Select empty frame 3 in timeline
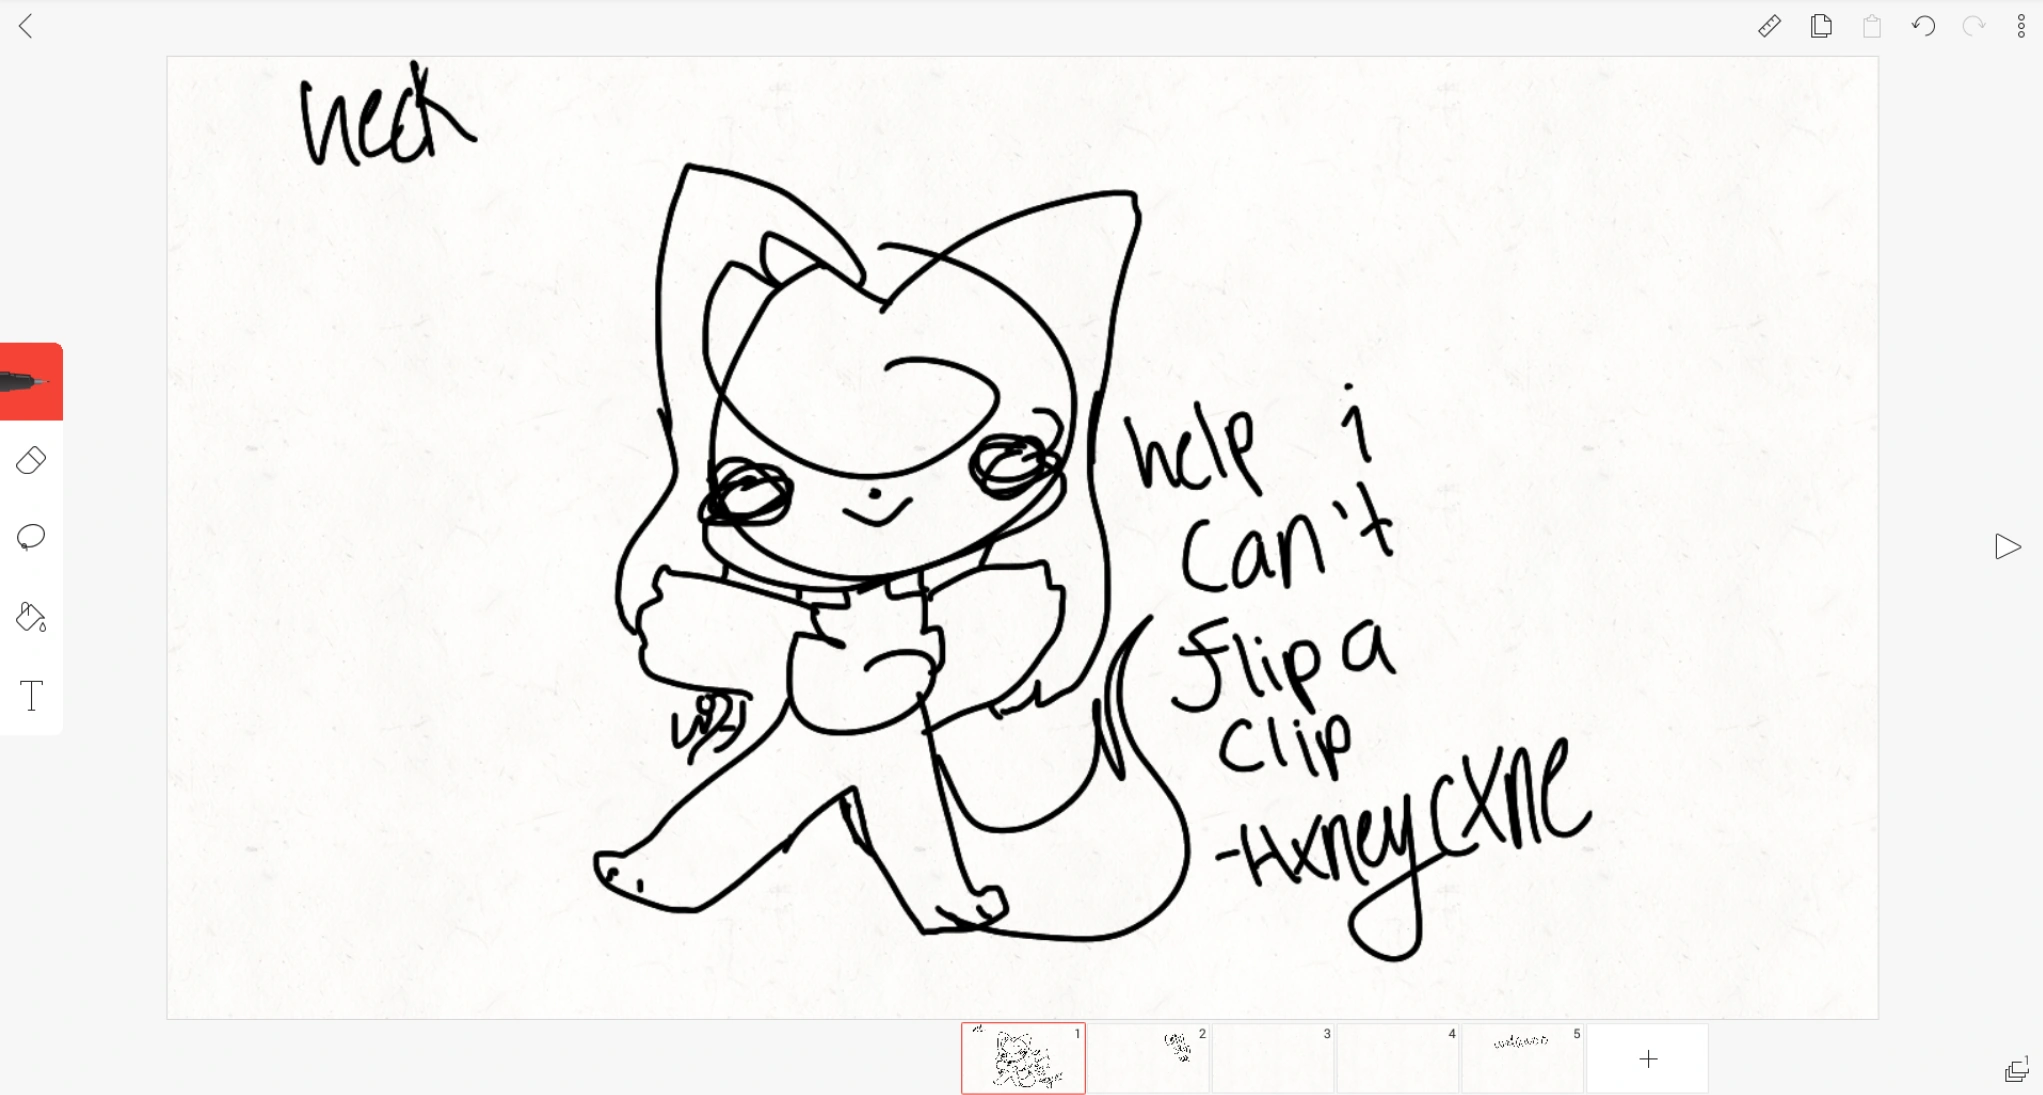 point(1273,1059)
